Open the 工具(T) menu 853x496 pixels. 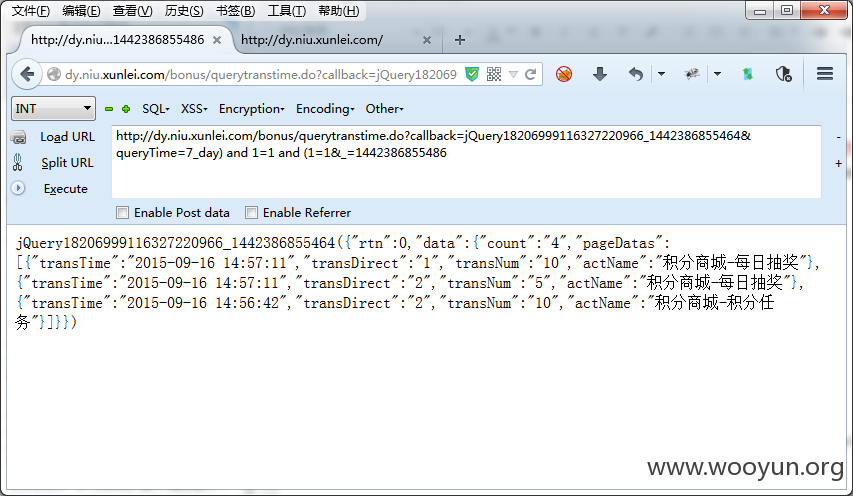287,10
